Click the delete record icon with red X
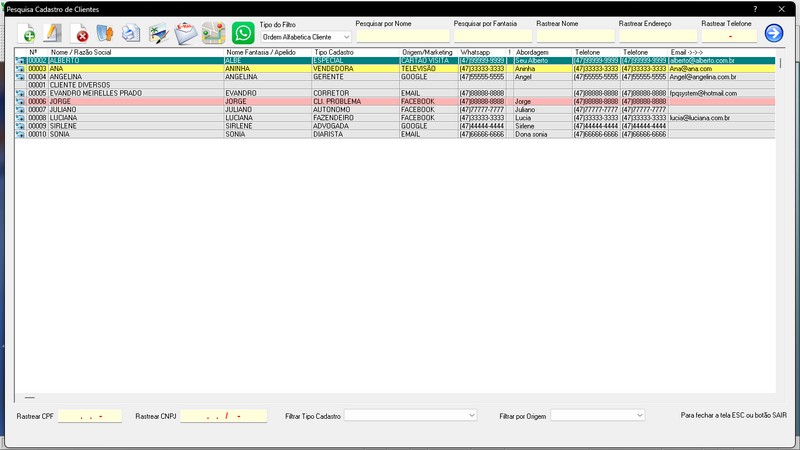 click(79, 33)
